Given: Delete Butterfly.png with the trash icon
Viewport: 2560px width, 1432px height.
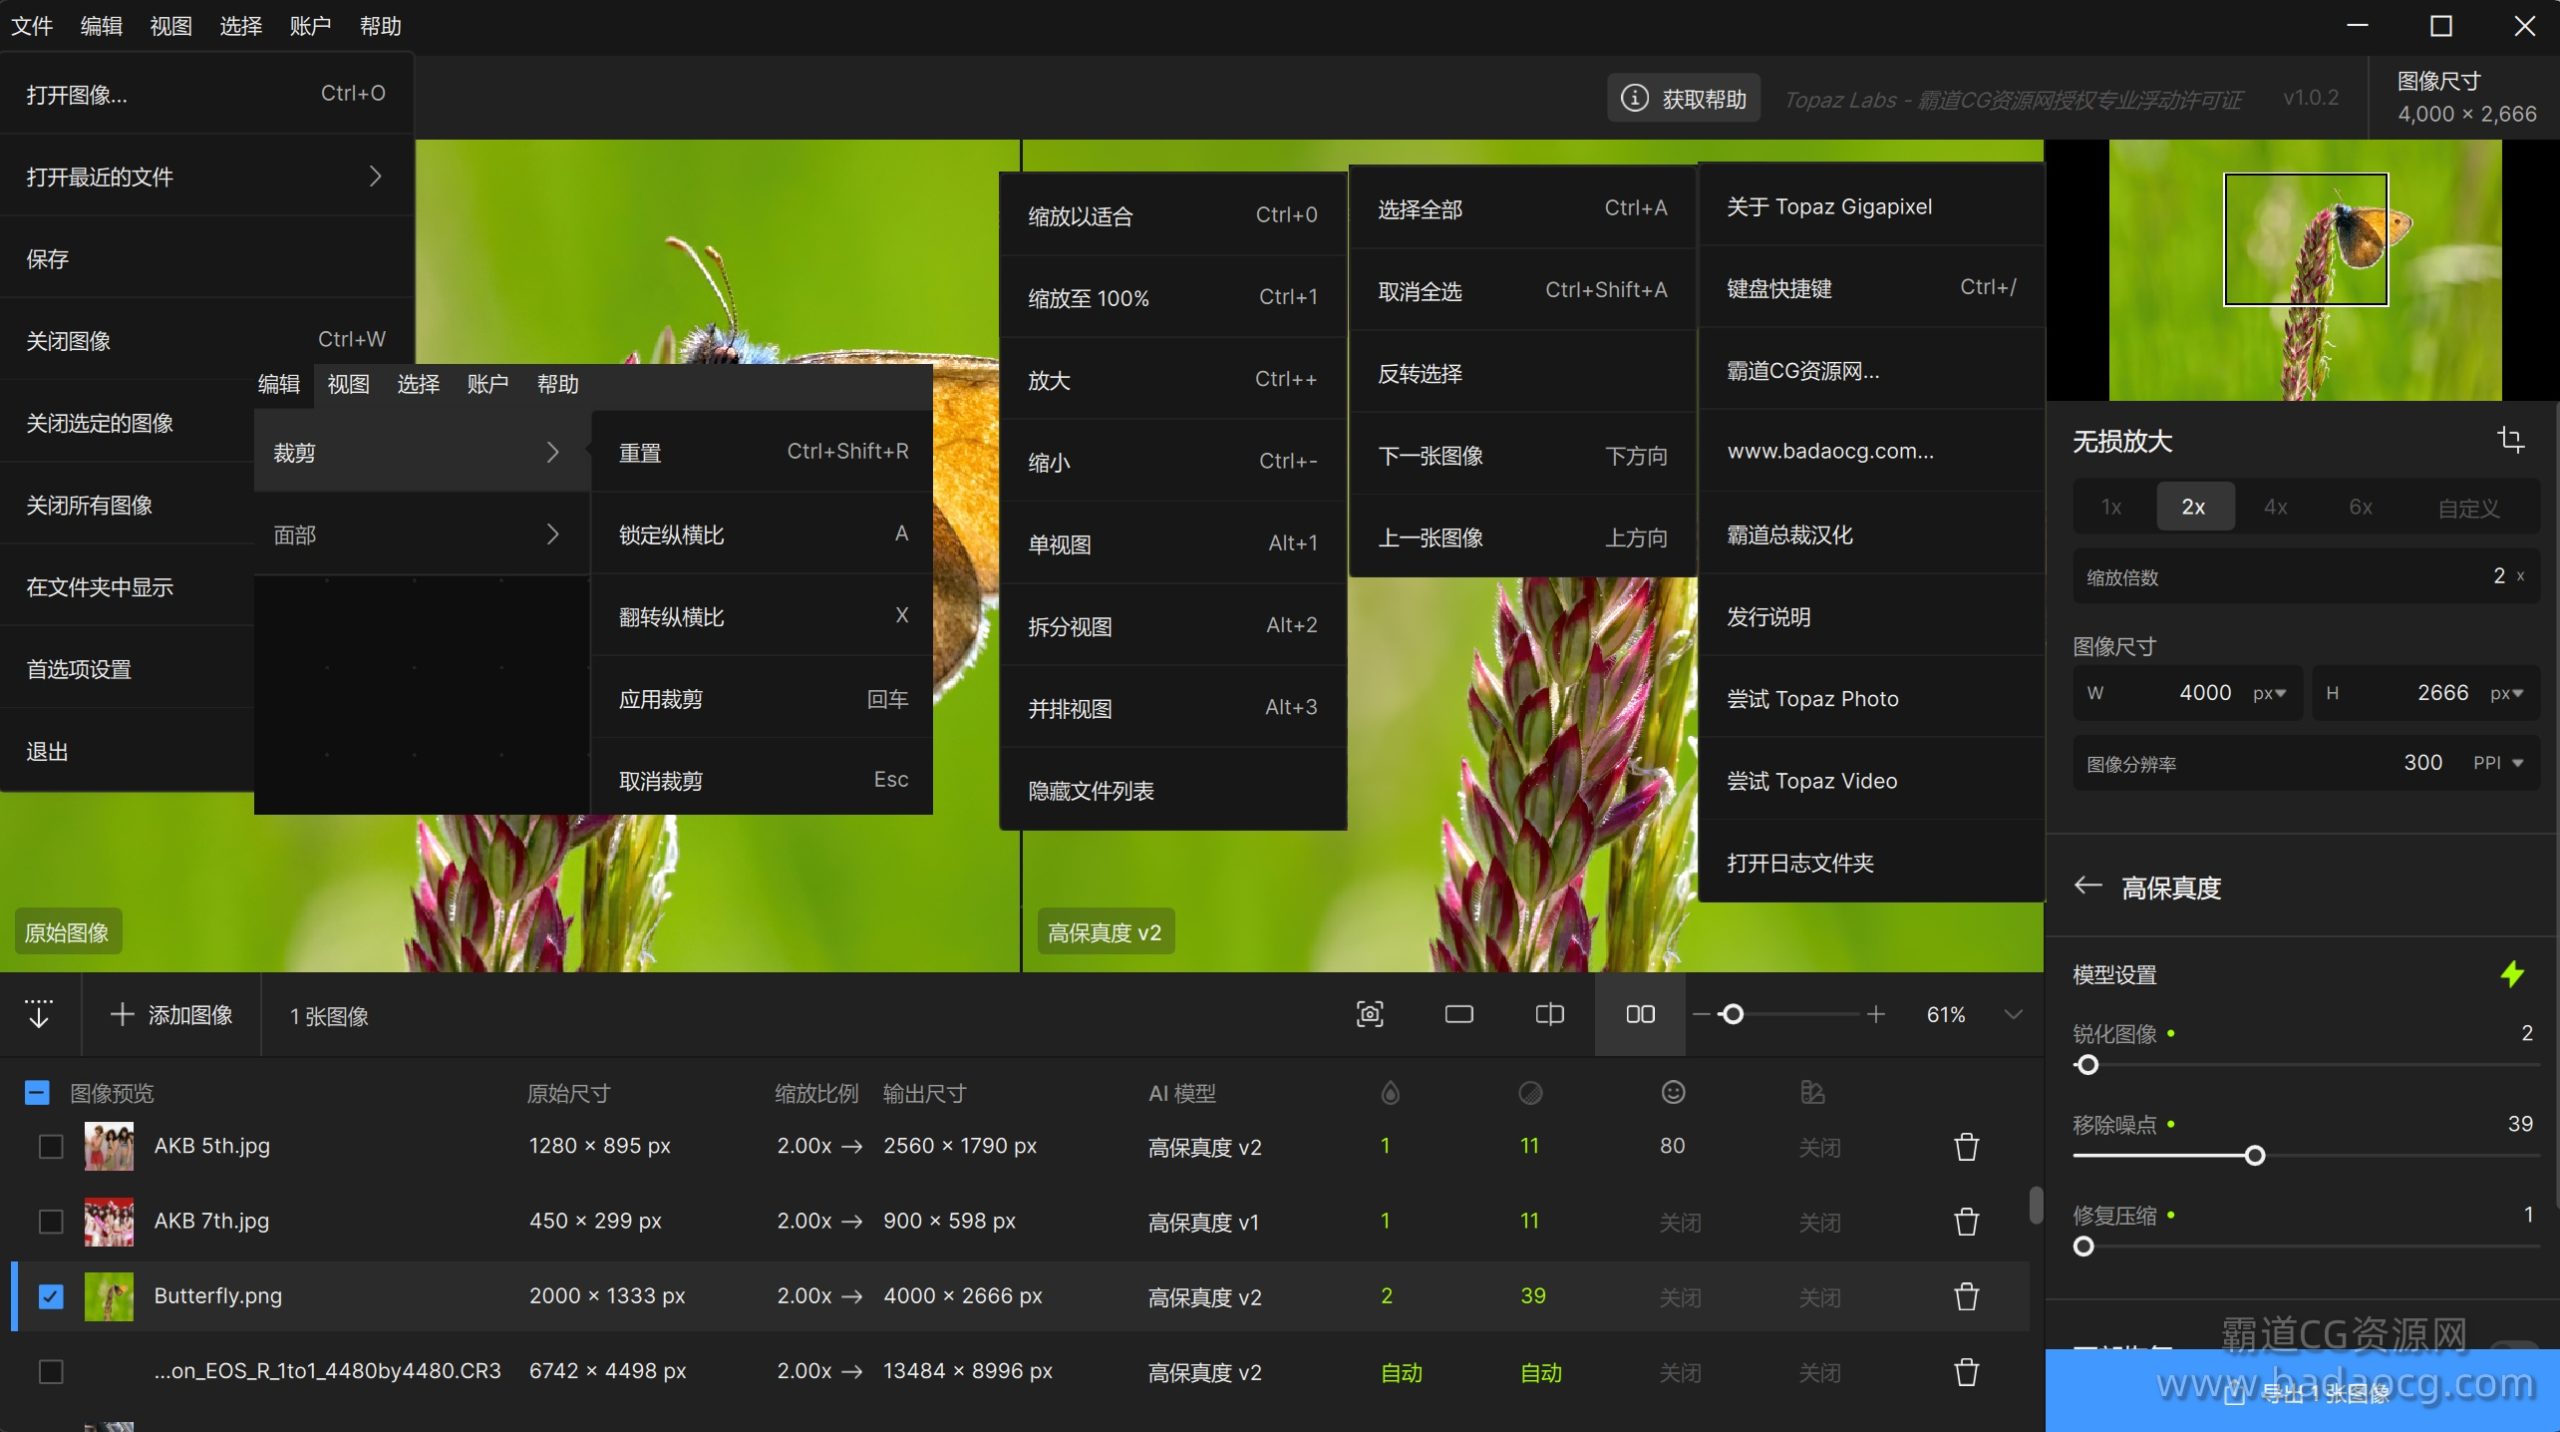Looking at the screenshot, I should tap(1966, 1297).
